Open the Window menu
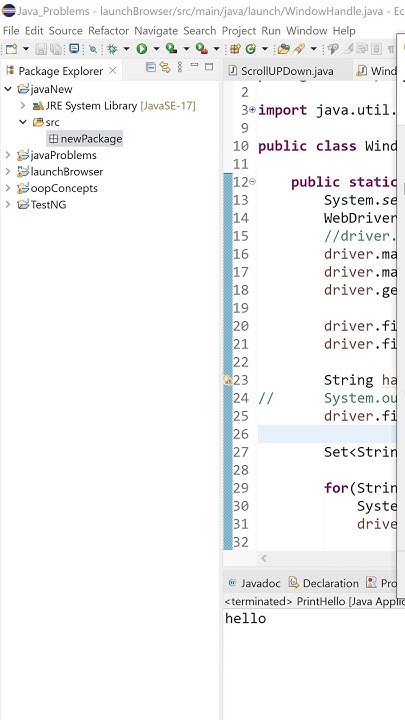 pyautogui.click(x=307, y=31)
